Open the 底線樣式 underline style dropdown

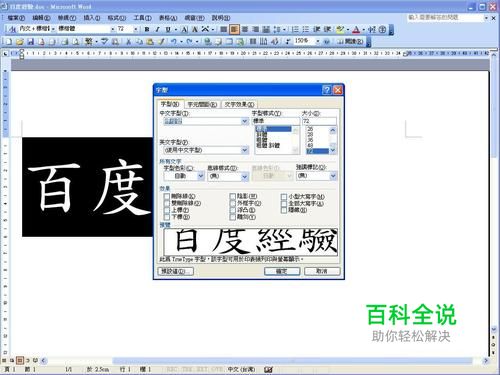pyautogui.click(x=245, y=176)
